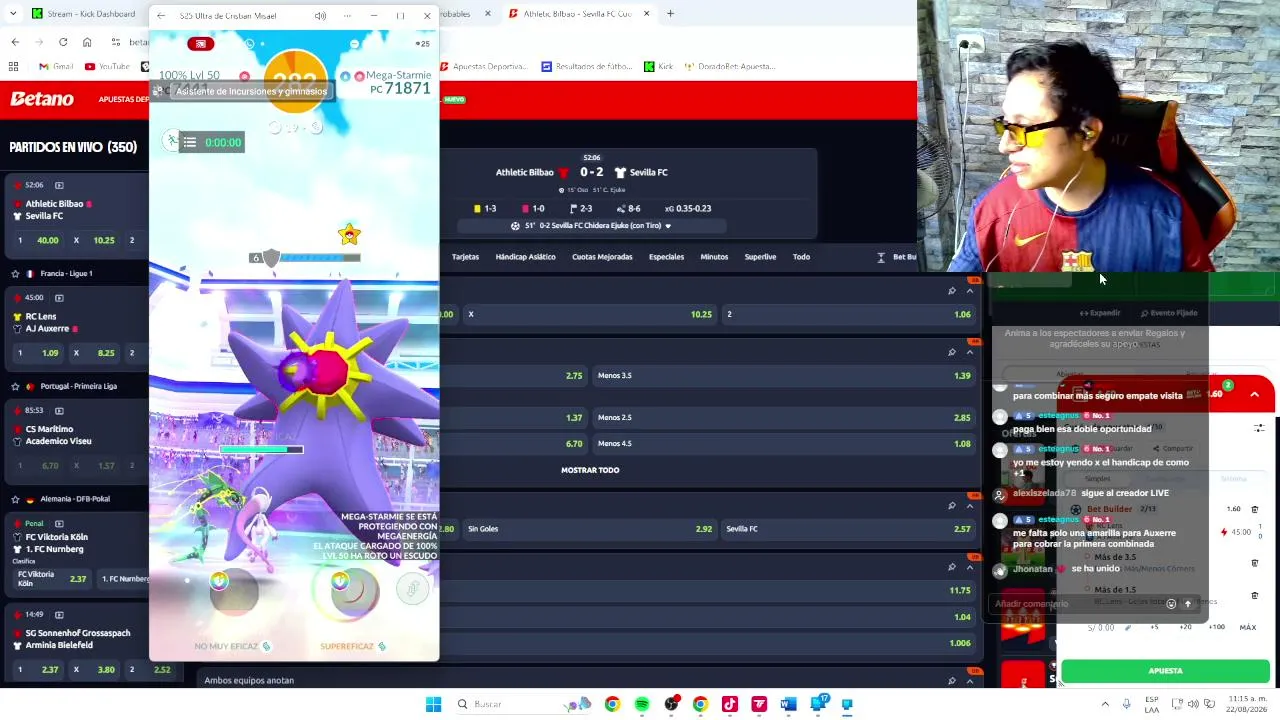Place the bet with the APUESTA button
1280x720 pixels.
pos(1165,671)
